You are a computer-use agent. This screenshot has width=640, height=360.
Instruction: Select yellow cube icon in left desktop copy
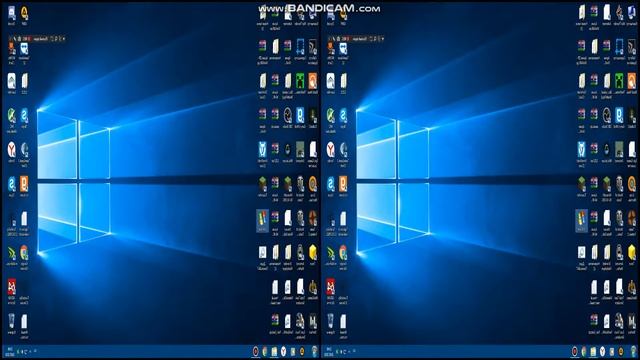[313, 253]
